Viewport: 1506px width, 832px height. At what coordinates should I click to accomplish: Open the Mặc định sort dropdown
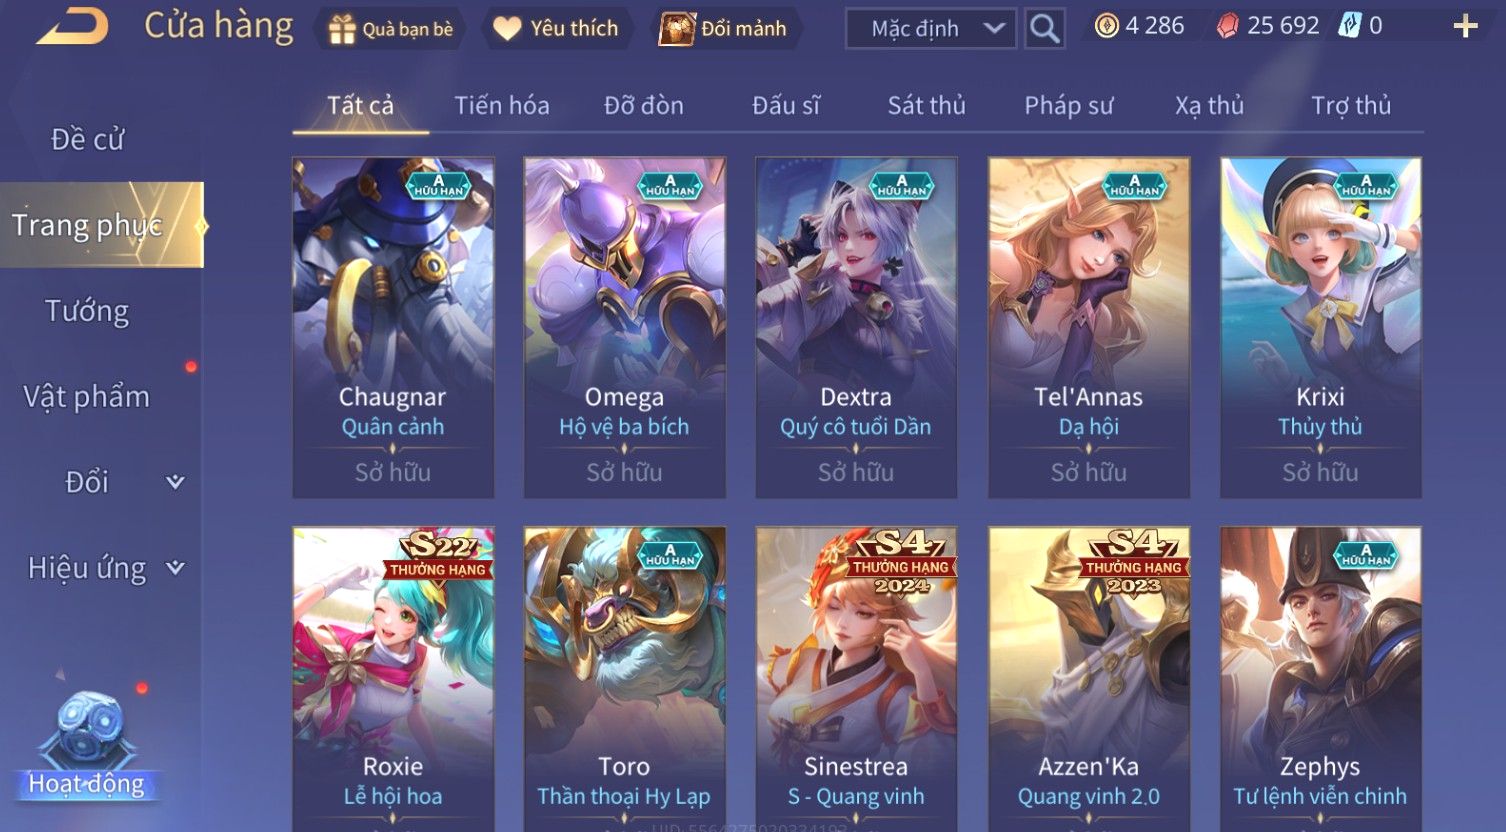tap(931, 29)
